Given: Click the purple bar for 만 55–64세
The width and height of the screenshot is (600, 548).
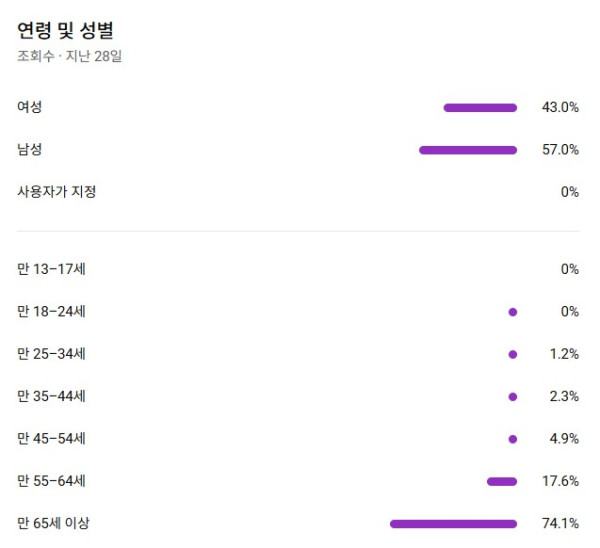Looking at the screenshot, I should click(502, 482).
